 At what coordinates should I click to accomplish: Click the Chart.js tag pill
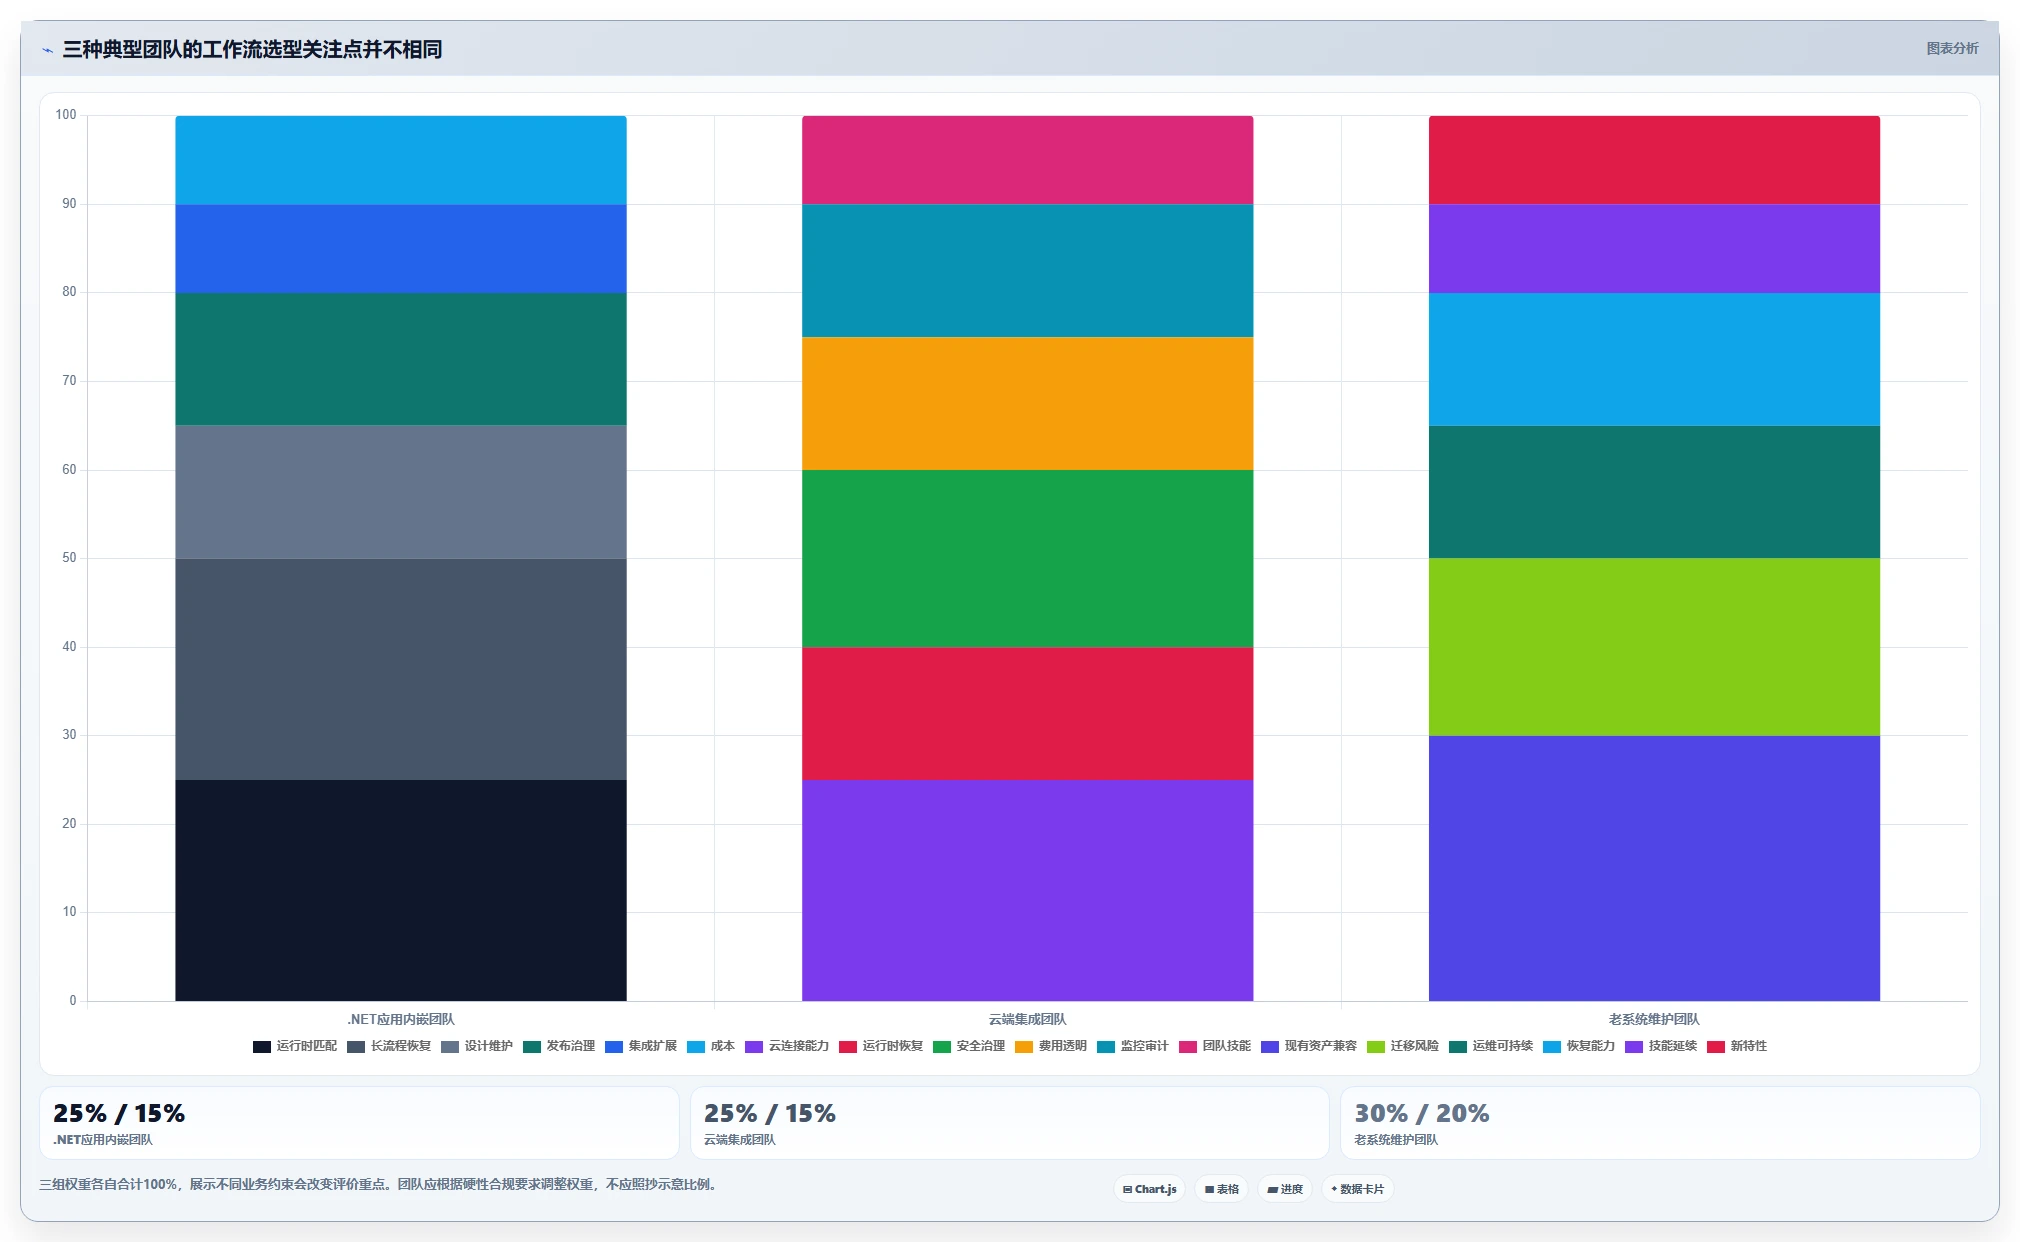click(1150, 1189)
